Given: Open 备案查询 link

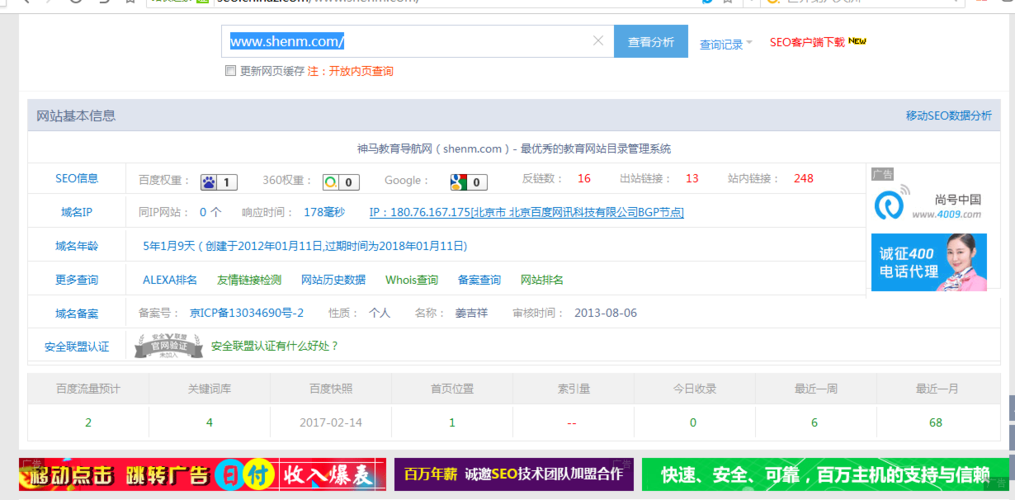Looking at the screenshot, I should point(479,280).
